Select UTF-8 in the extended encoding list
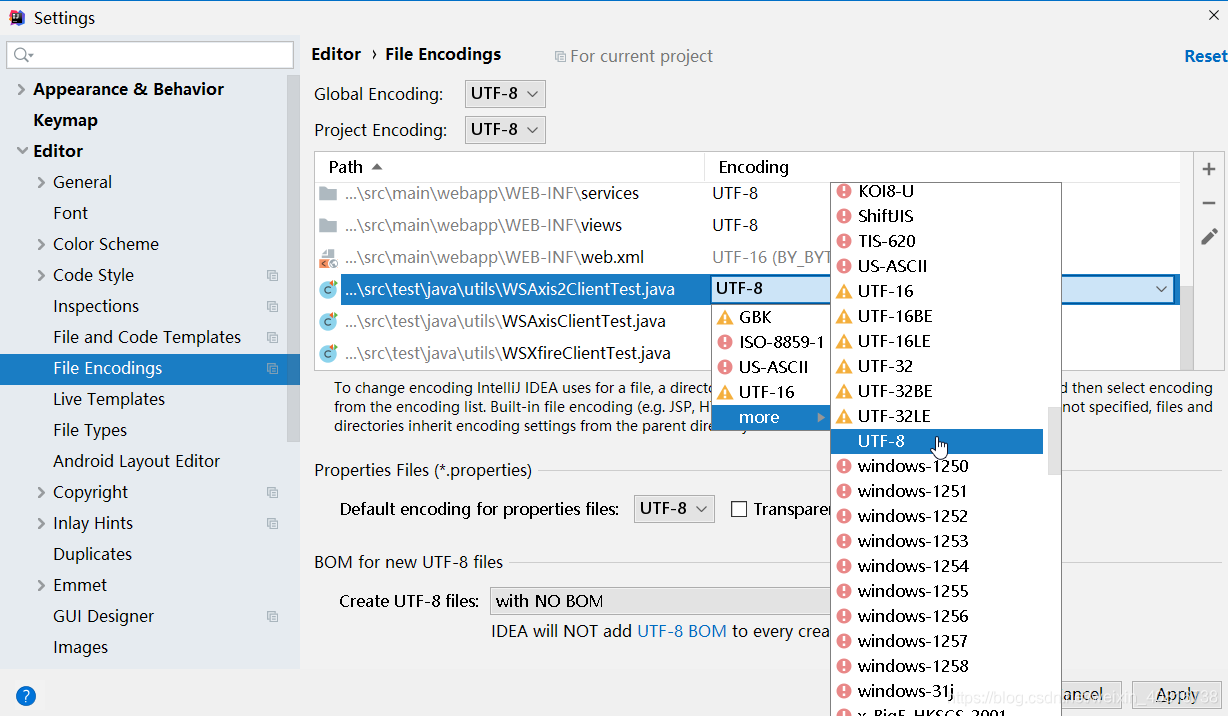Viewport: 1228px width, 716px height. pyautogui.click(x=937, y=441)
